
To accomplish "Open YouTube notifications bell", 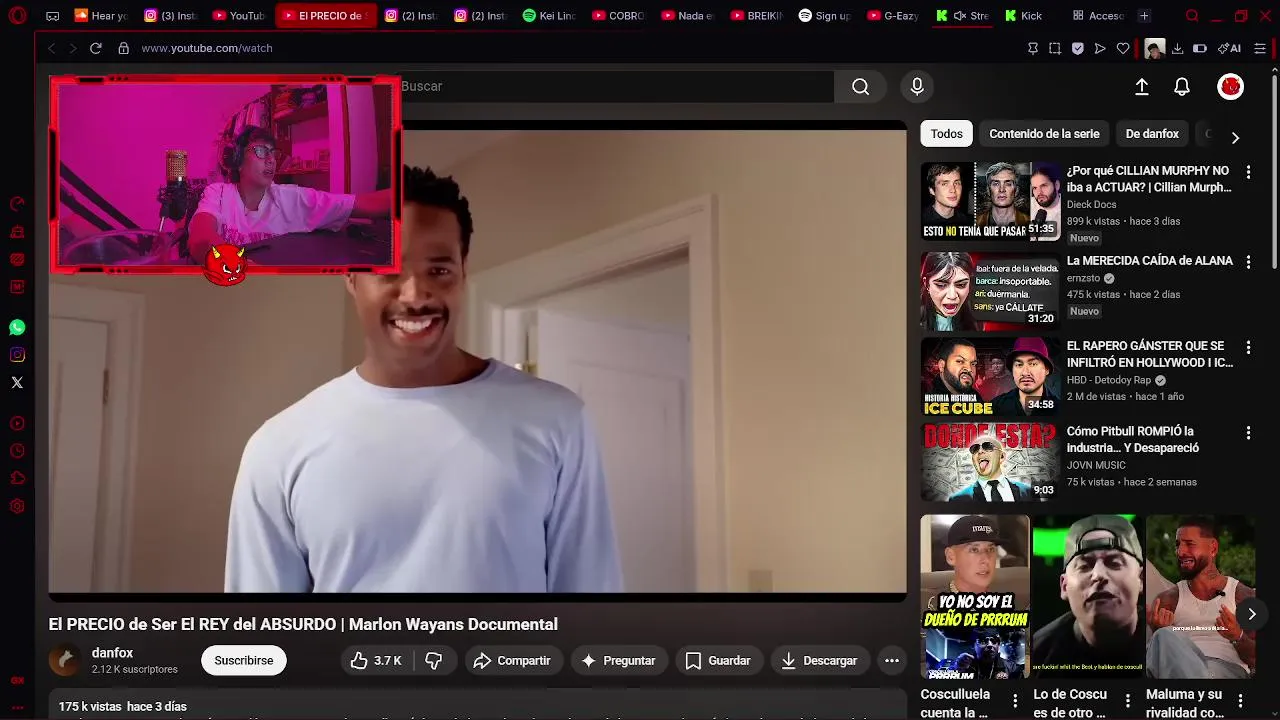I will click(1182, 87).
